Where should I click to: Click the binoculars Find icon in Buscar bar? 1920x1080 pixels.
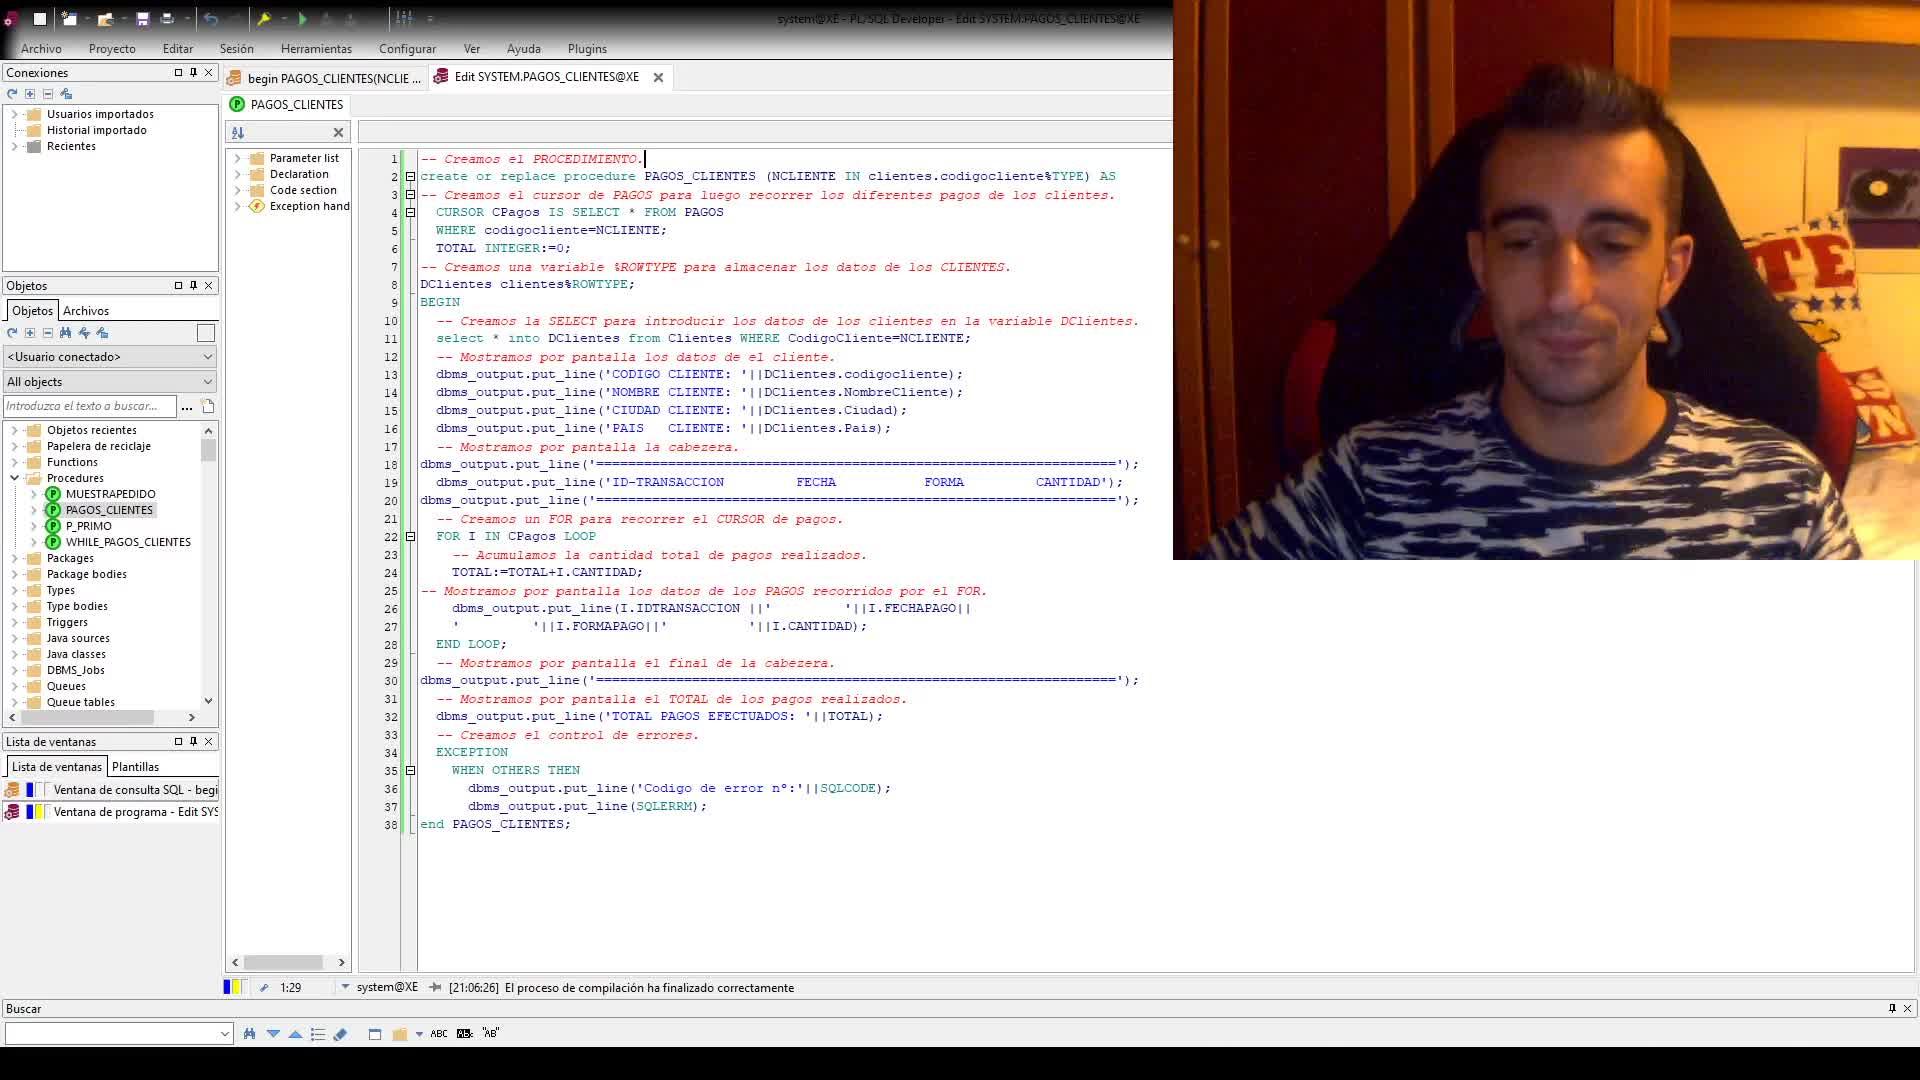(249, 1034)
